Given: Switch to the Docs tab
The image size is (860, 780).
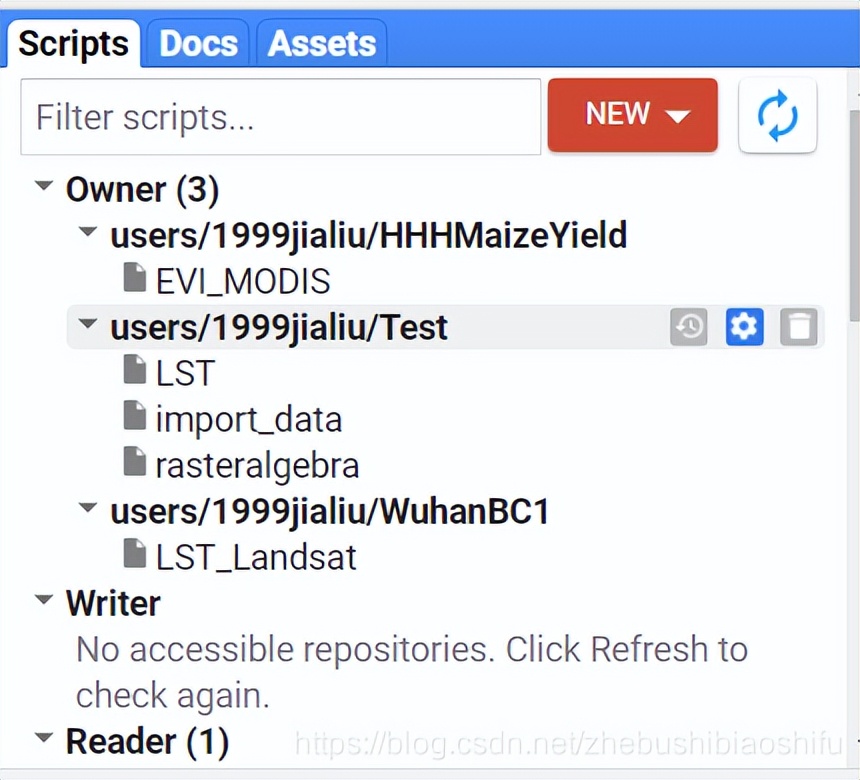Looking at the screenshot, I should pos(198,43).
